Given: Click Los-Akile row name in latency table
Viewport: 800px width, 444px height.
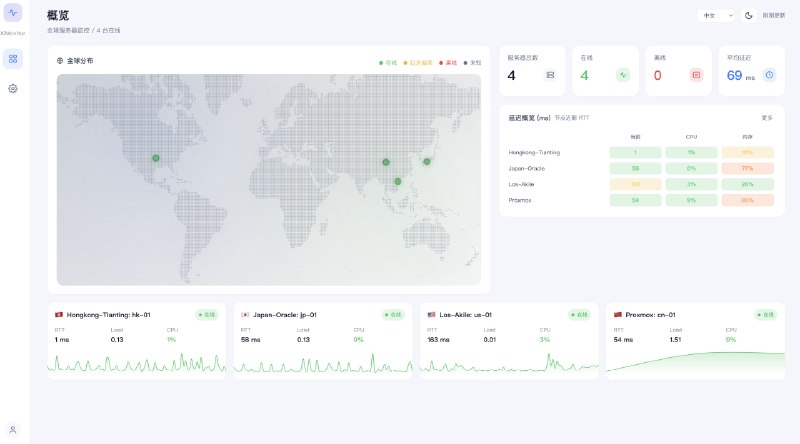Looking at the screenshot, I should pos(521,184).
